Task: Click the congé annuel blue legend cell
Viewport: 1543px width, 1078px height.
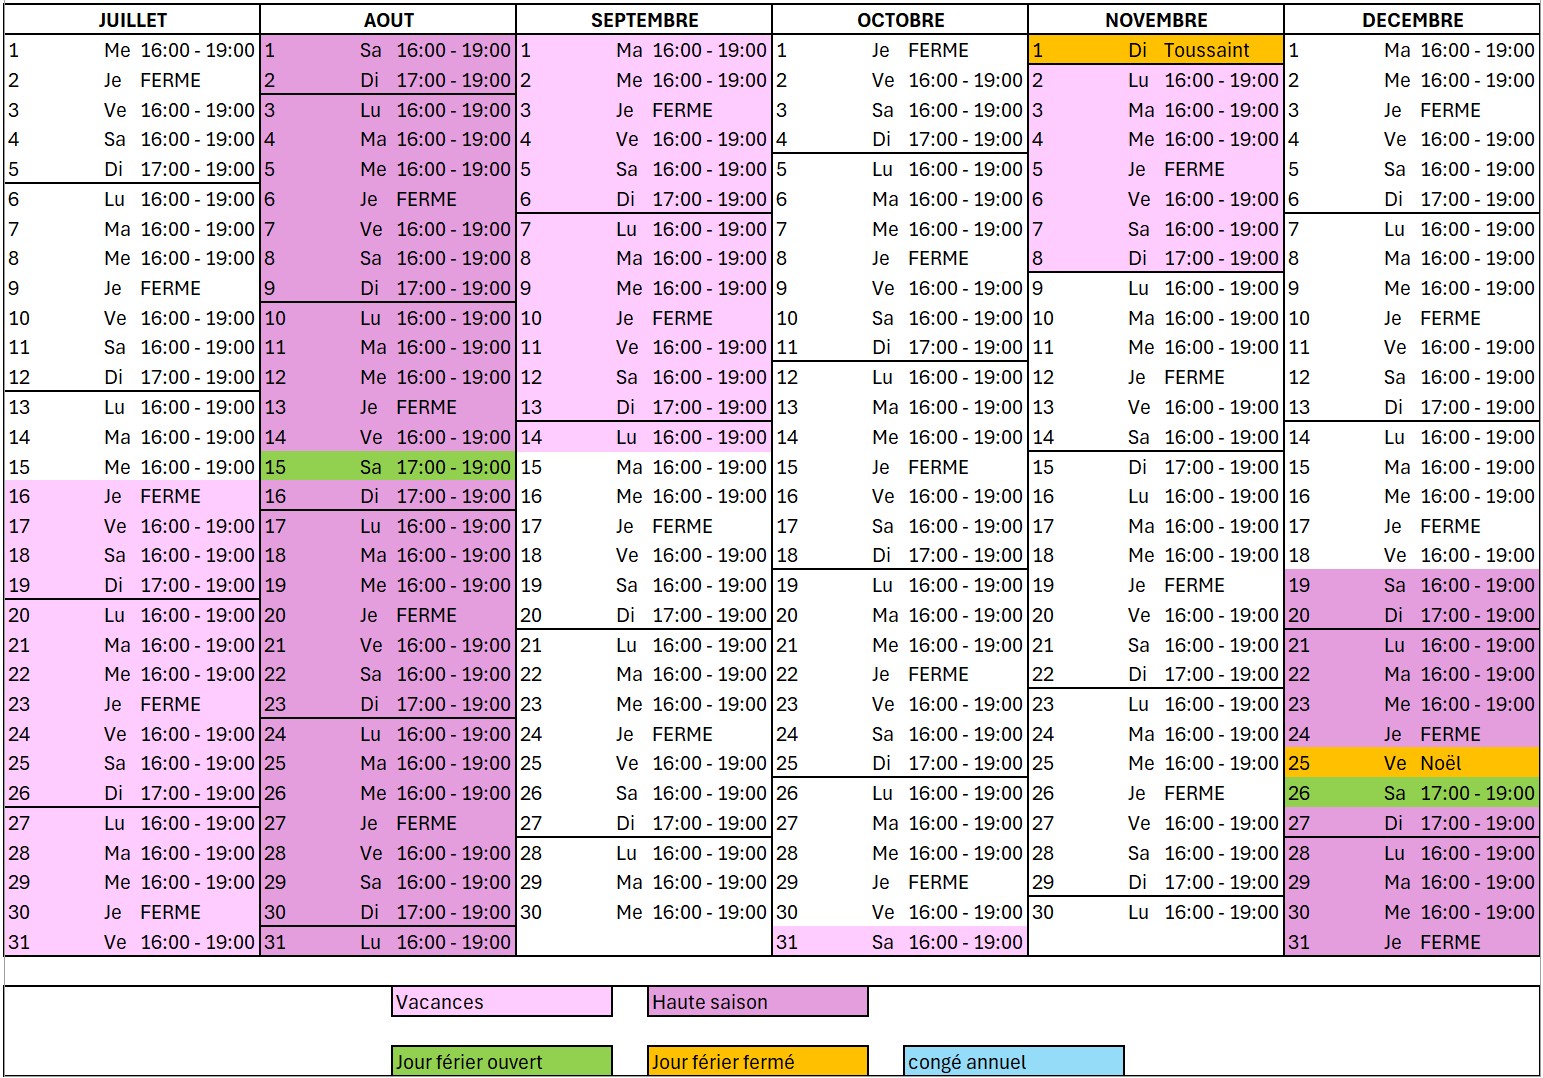Action: [1014, 1062]
